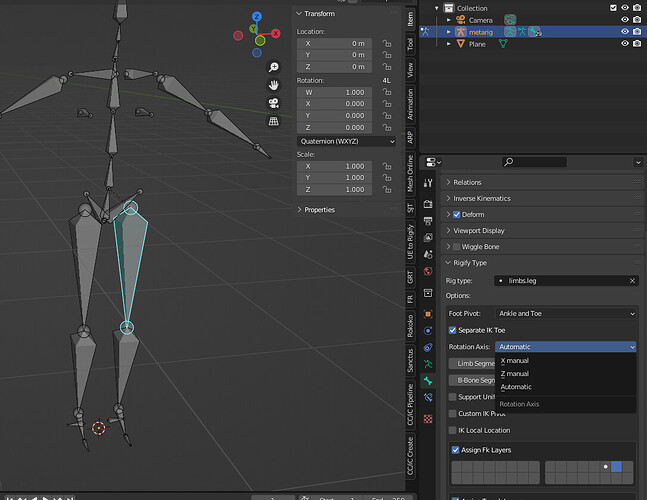647x500 pixels.
Task: Enable the Custom IK Pivot checkbox
Action: click(x=453, y=413)
